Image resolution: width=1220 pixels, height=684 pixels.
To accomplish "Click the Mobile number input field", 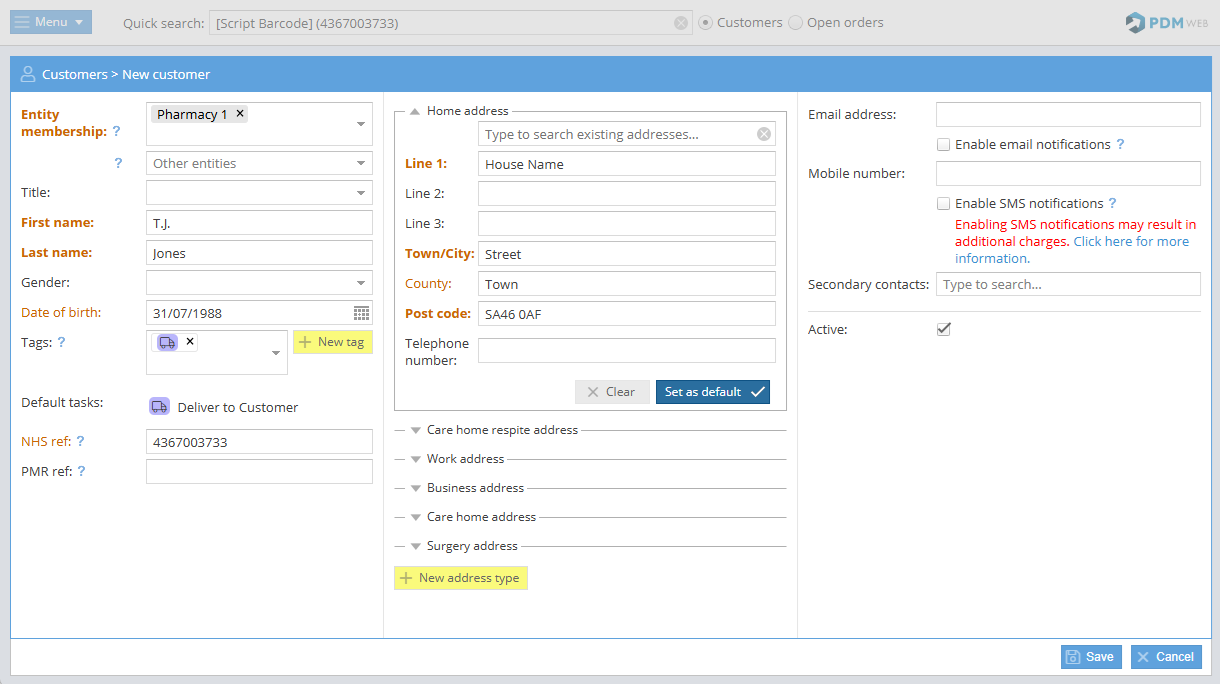I will point(1067,174).
